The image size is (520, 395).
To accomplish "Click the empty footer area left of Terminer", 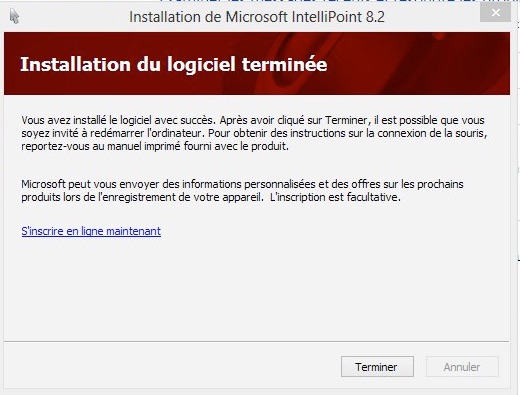I will [172, 367].
